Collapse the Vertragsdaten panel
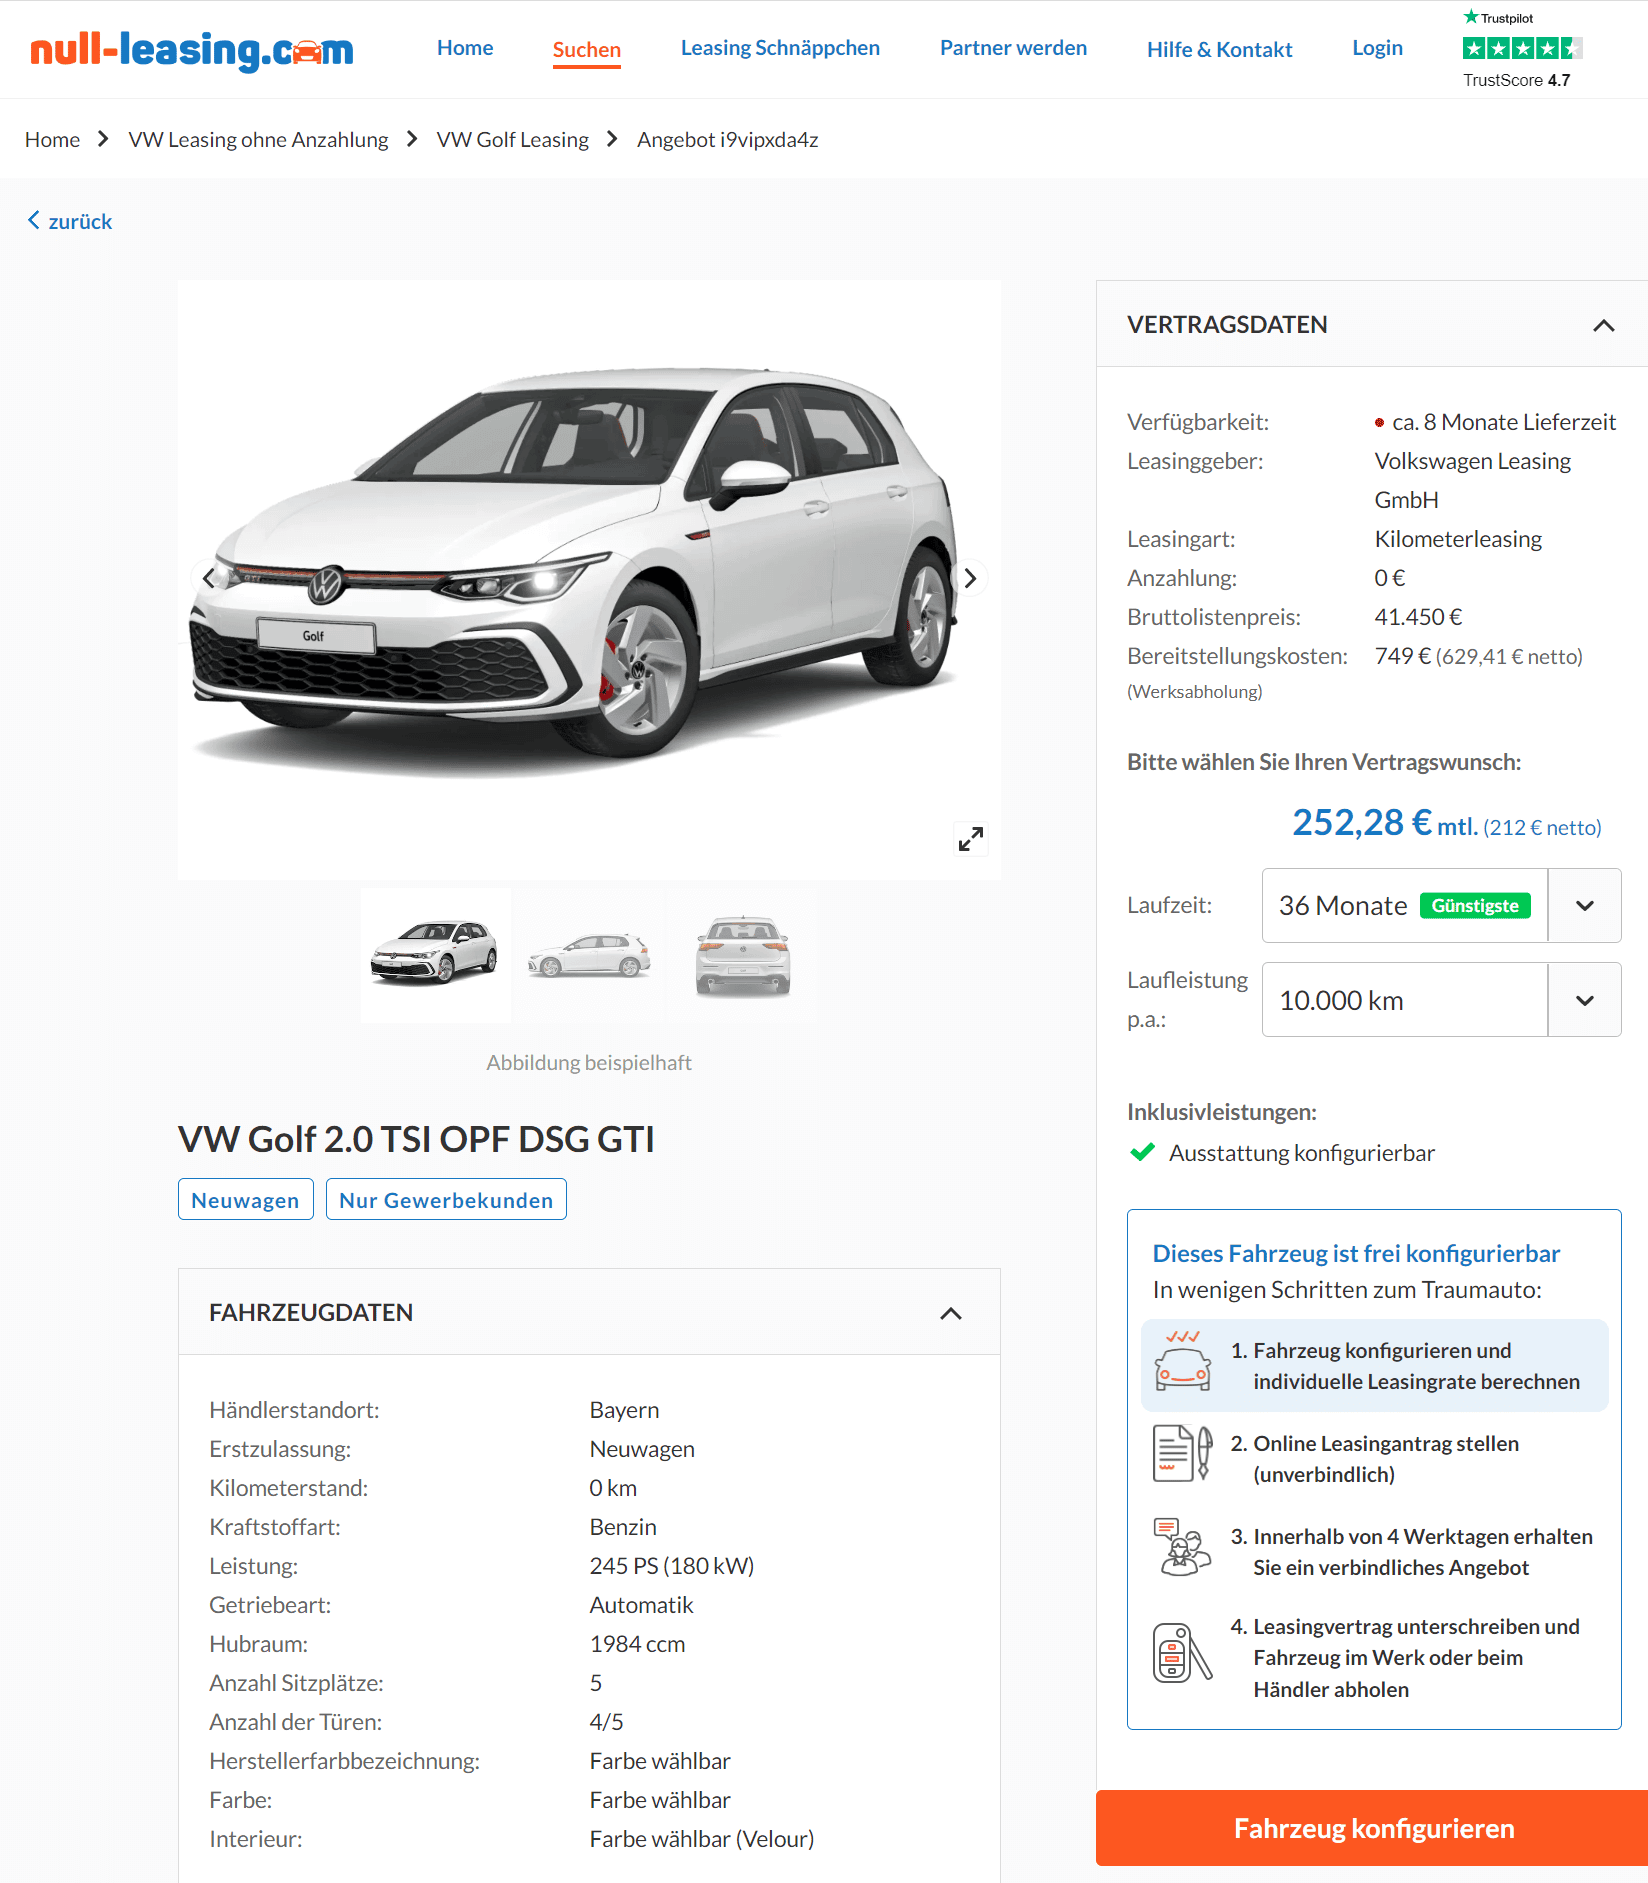Screen dimensions: 1648x1883 tap(1604, 325)
